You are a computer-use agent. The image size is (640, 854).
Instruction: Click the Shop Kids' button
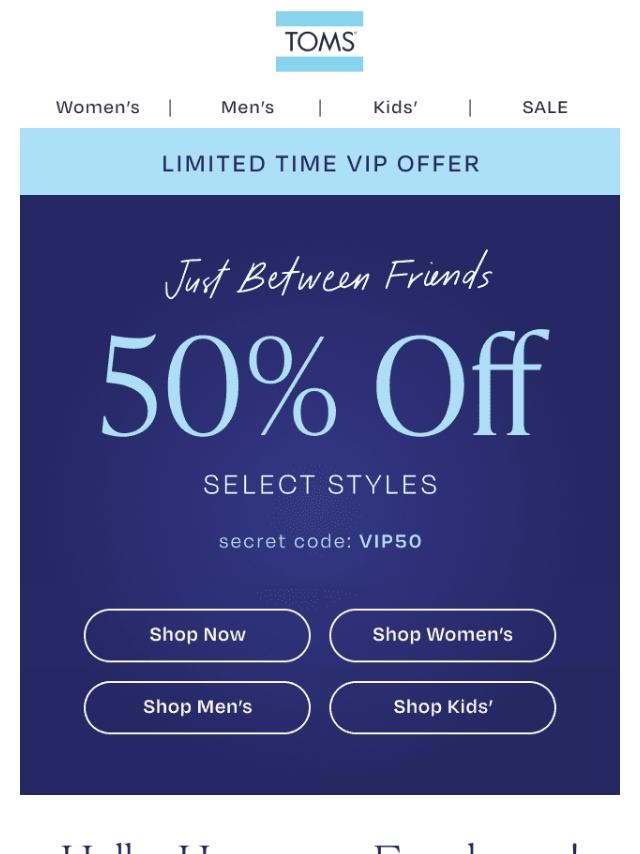(442, 707)
